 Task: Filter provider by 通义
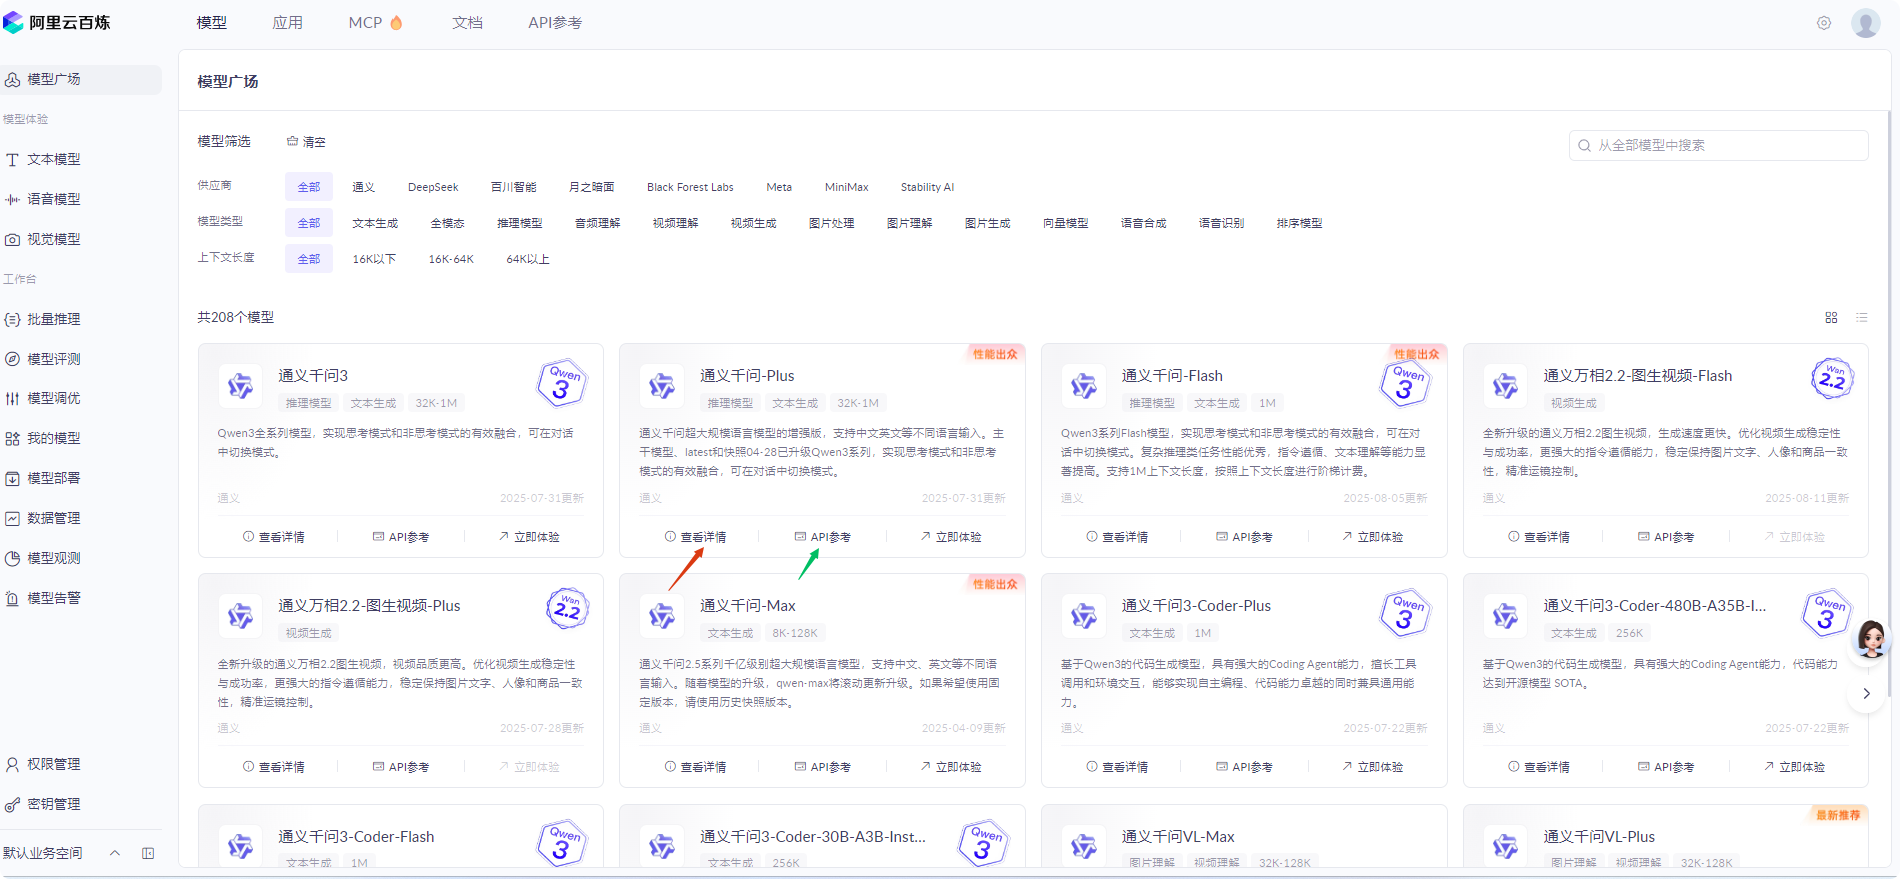click(x=364, y=187)
